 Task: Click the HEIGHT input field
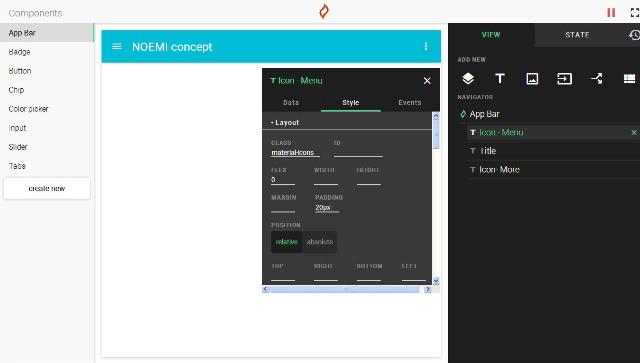click(x=369, y=180)
